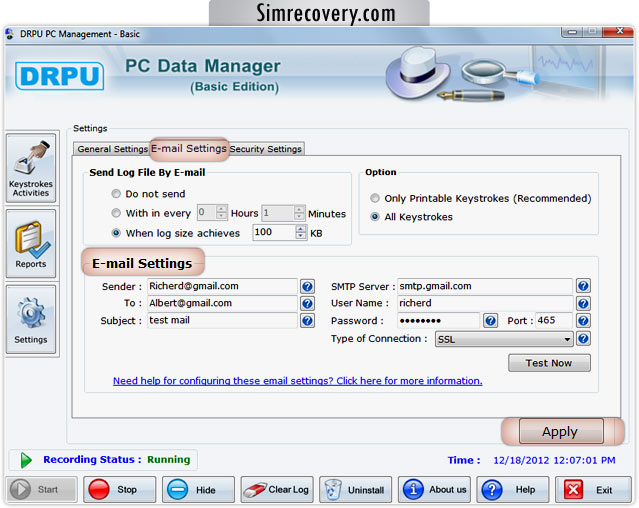Click the SMTP Server input field
Screen dimensions: 639x508
tap(485, 286)
